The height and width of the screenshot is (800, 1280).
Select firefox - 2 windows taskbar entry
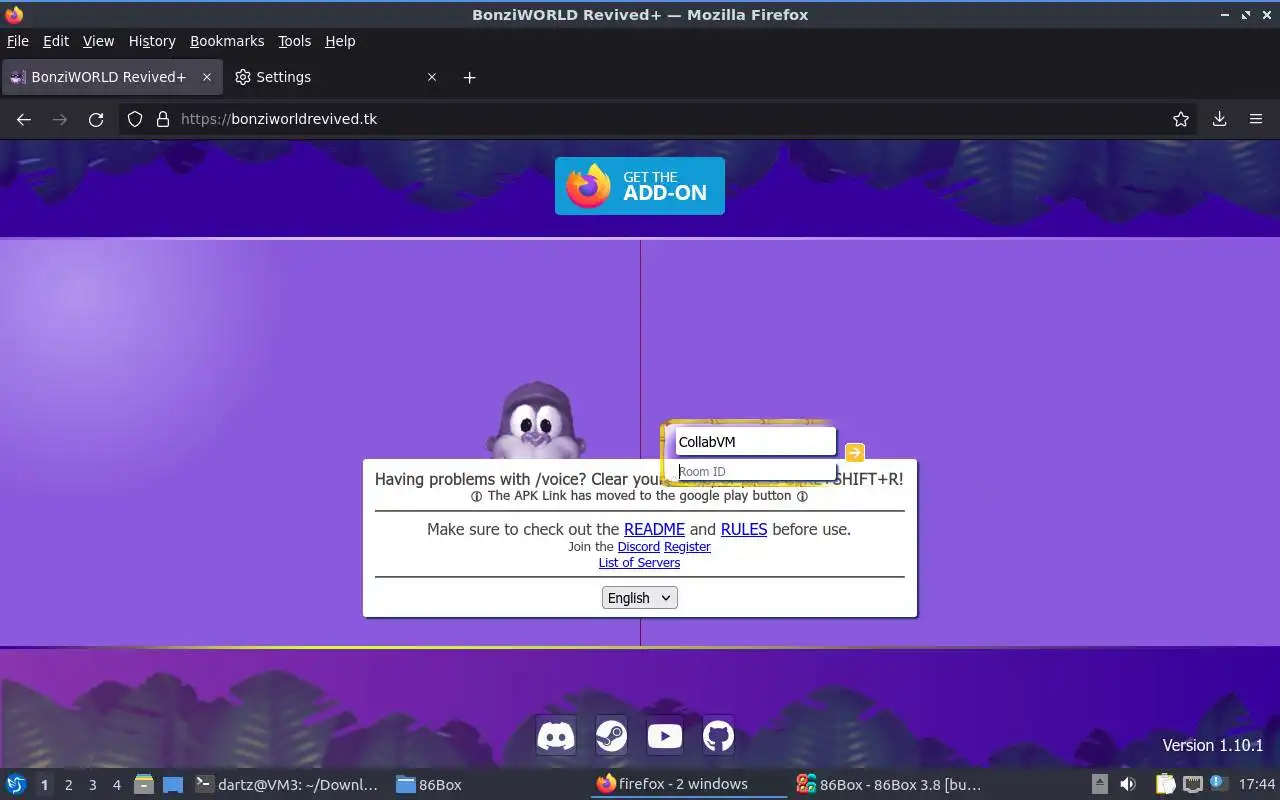pos(688,785)
